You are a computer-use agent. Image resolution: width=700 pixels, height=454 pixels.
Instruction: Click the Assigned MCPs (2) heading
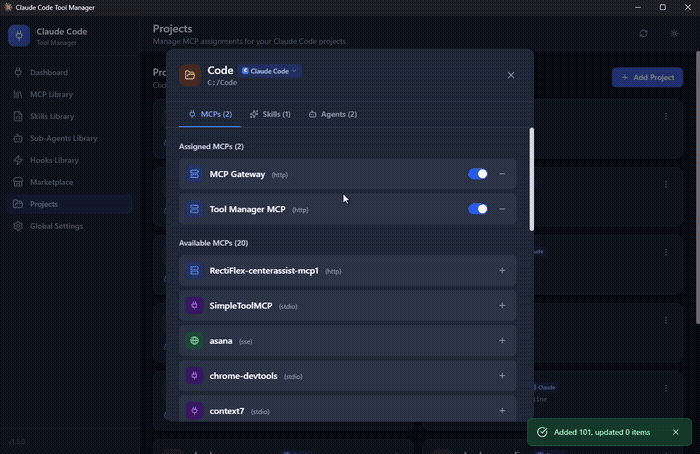(211, 146)
